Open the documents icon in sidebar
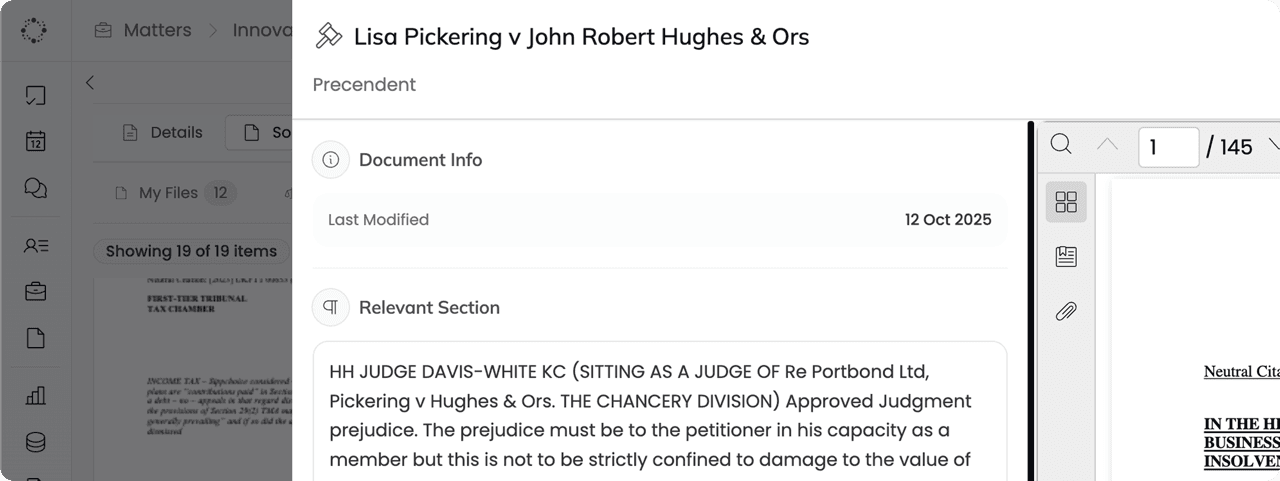The width and height of the screenshot is (1280, 481). pyautogui.click(x=35, y=338)
